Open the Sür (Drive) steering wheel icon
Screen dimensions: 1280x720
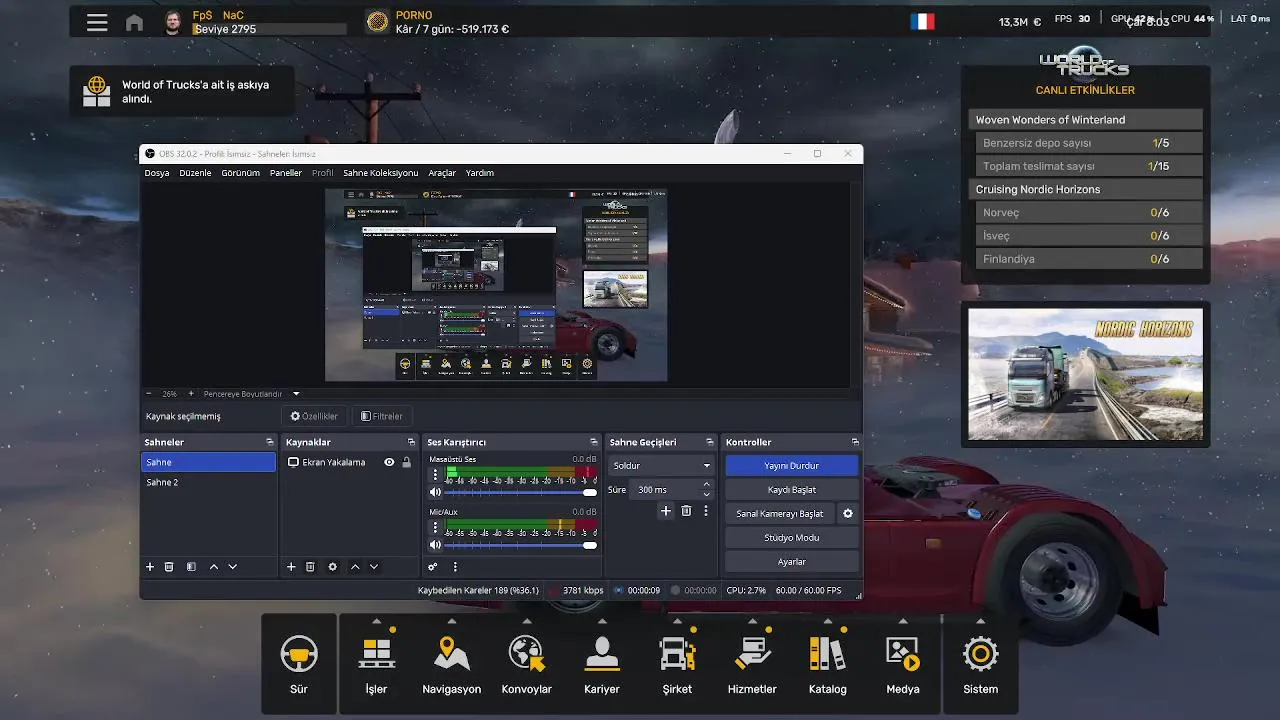click(299, 656)
